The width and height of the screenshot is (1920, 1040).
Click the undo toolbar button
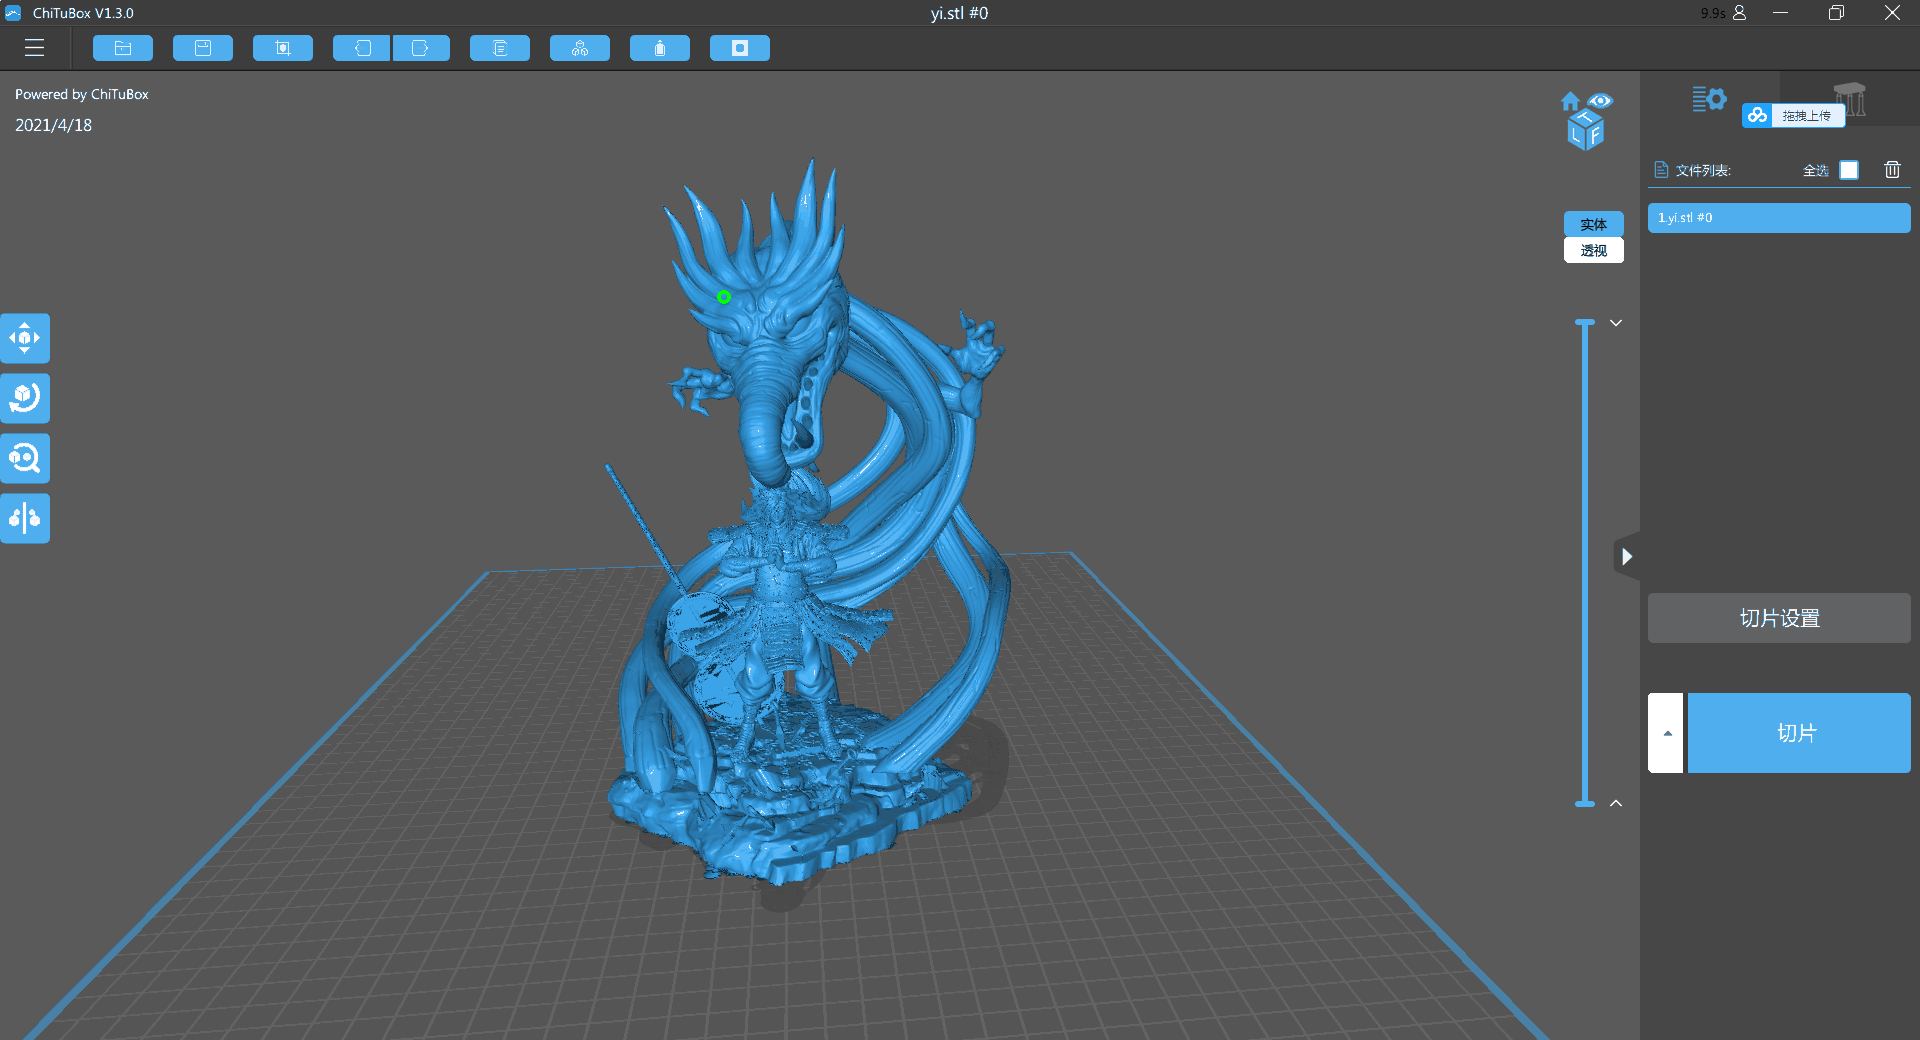(x=361, y=48)
